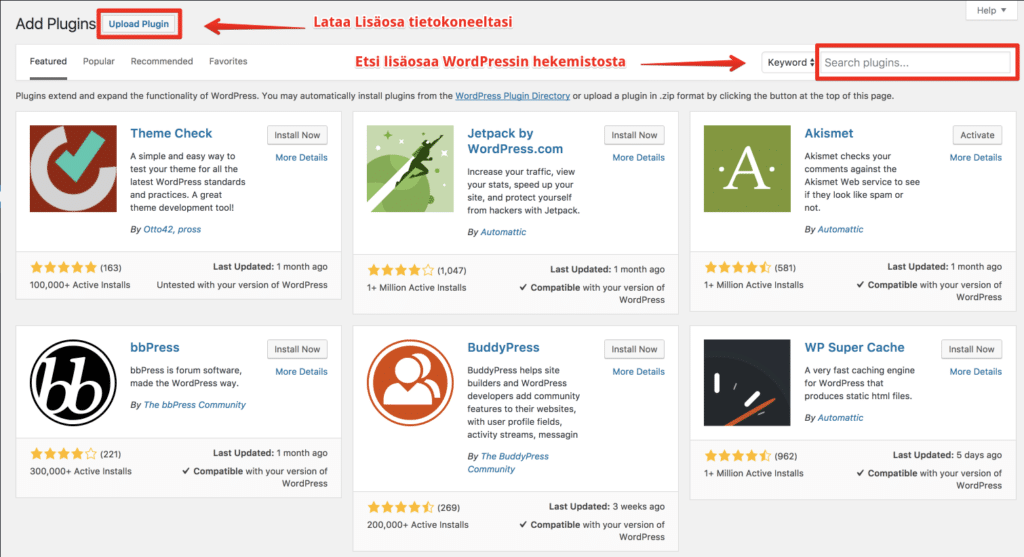The image size is (1024, 557).
Task: Install the Theme Check plugin
Action: 297,135
